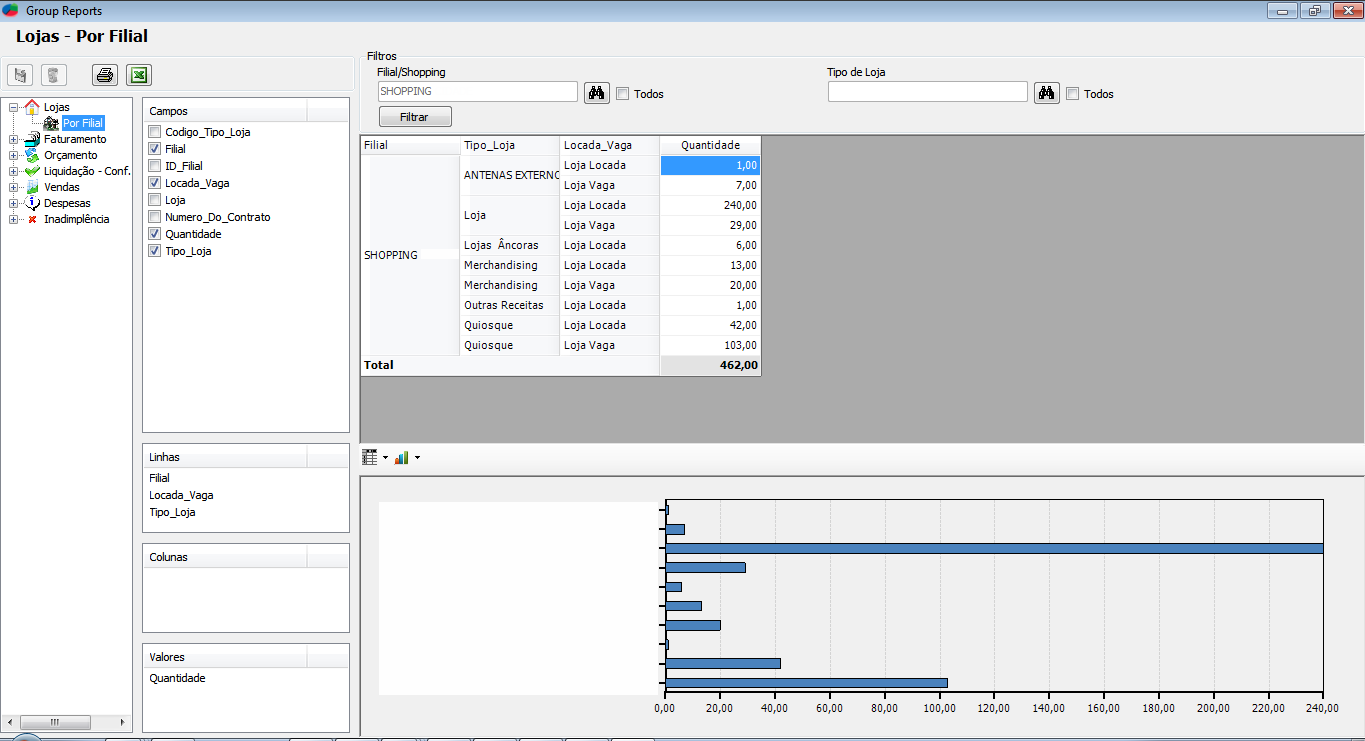1365x741 pixels.
Task: Uncheck the Locada_Vaga field checkbox
Action: pyautogui.click(x=154, y=183)
